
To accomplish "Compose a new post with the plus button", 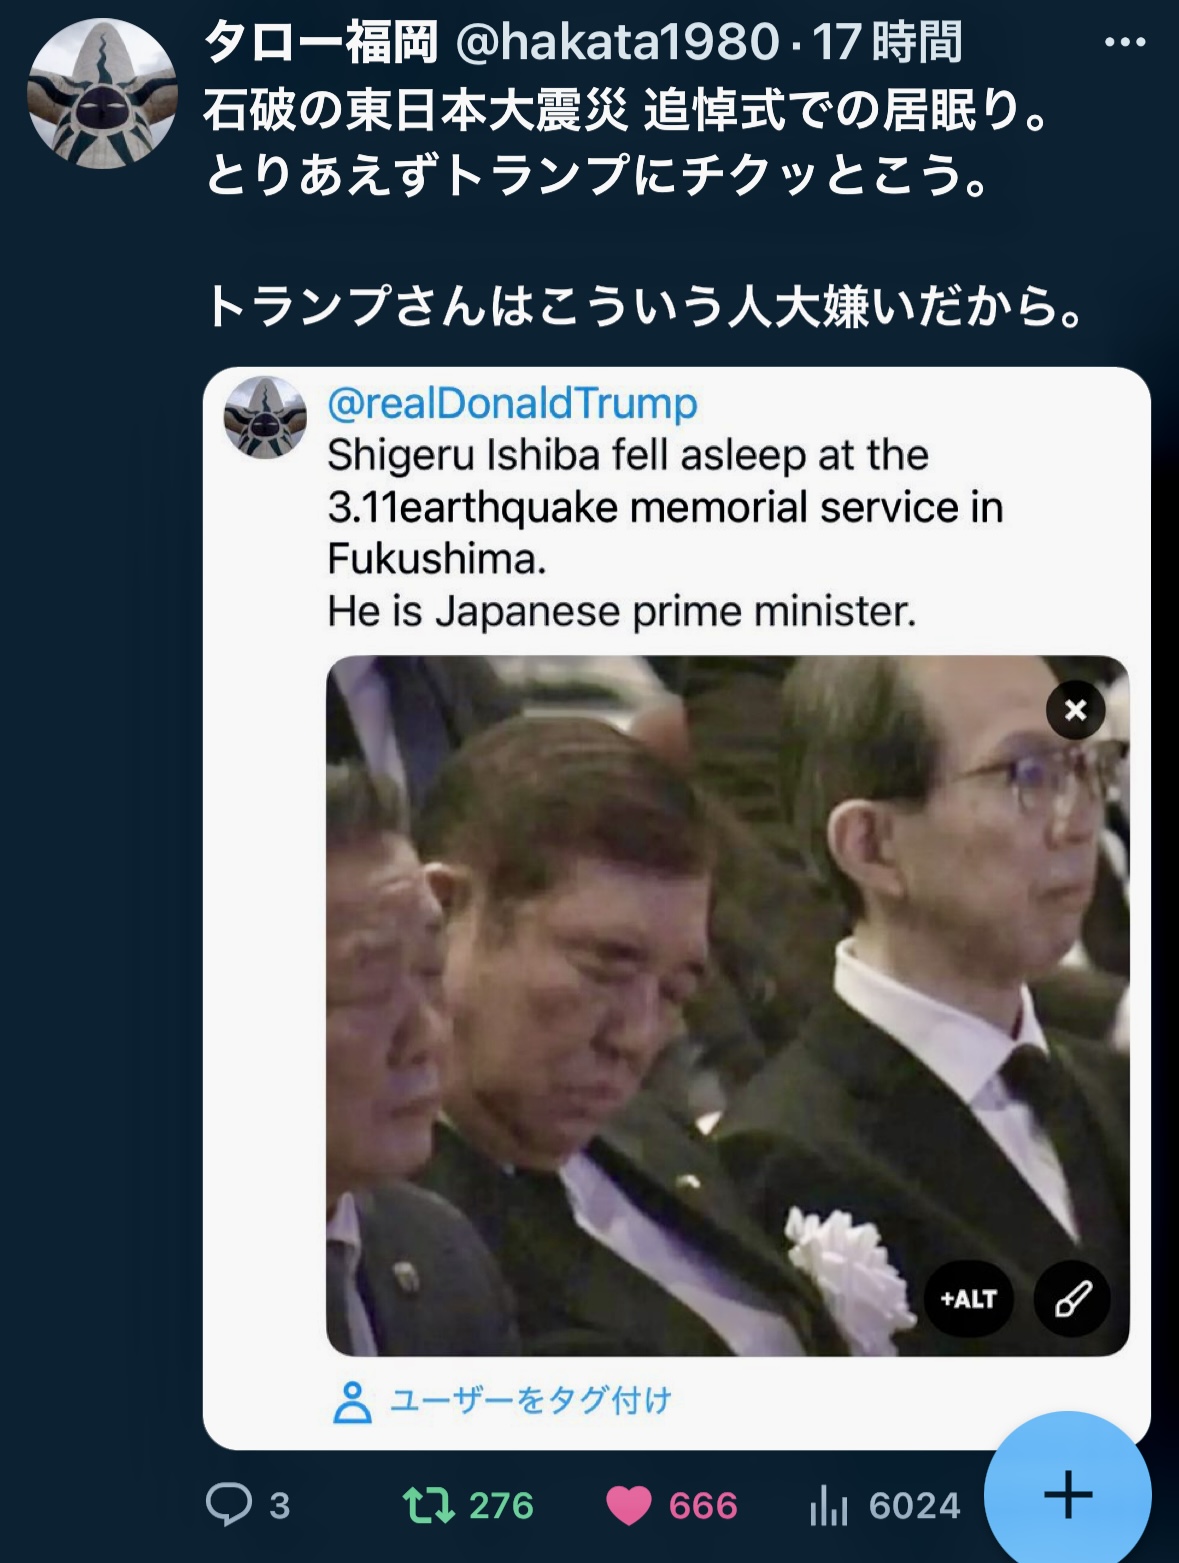I will coord(1069,1494).
